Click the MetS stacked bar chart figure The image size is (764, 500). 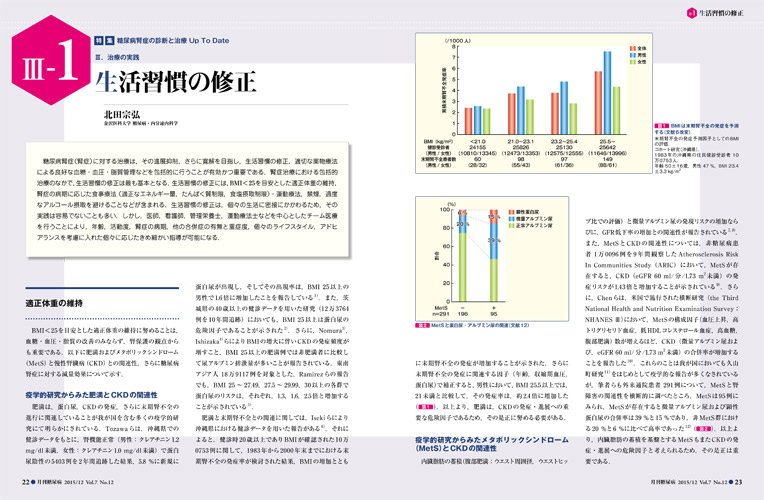pos(492,258)
